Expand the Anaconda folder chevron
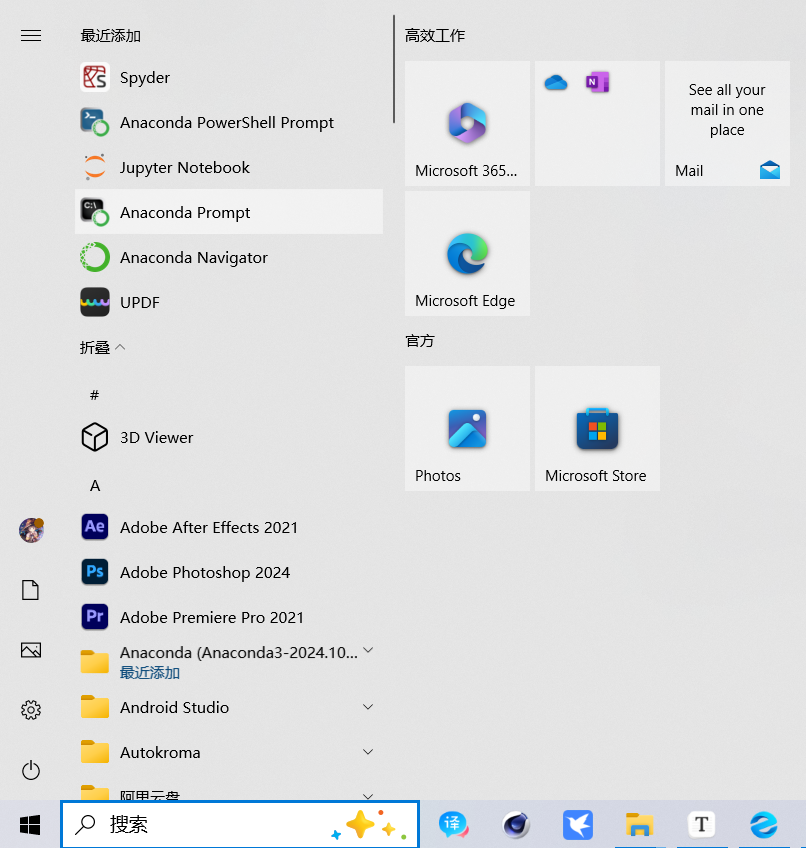The height and width of the screenshot is (848, 806). click(x=368, y=650)
